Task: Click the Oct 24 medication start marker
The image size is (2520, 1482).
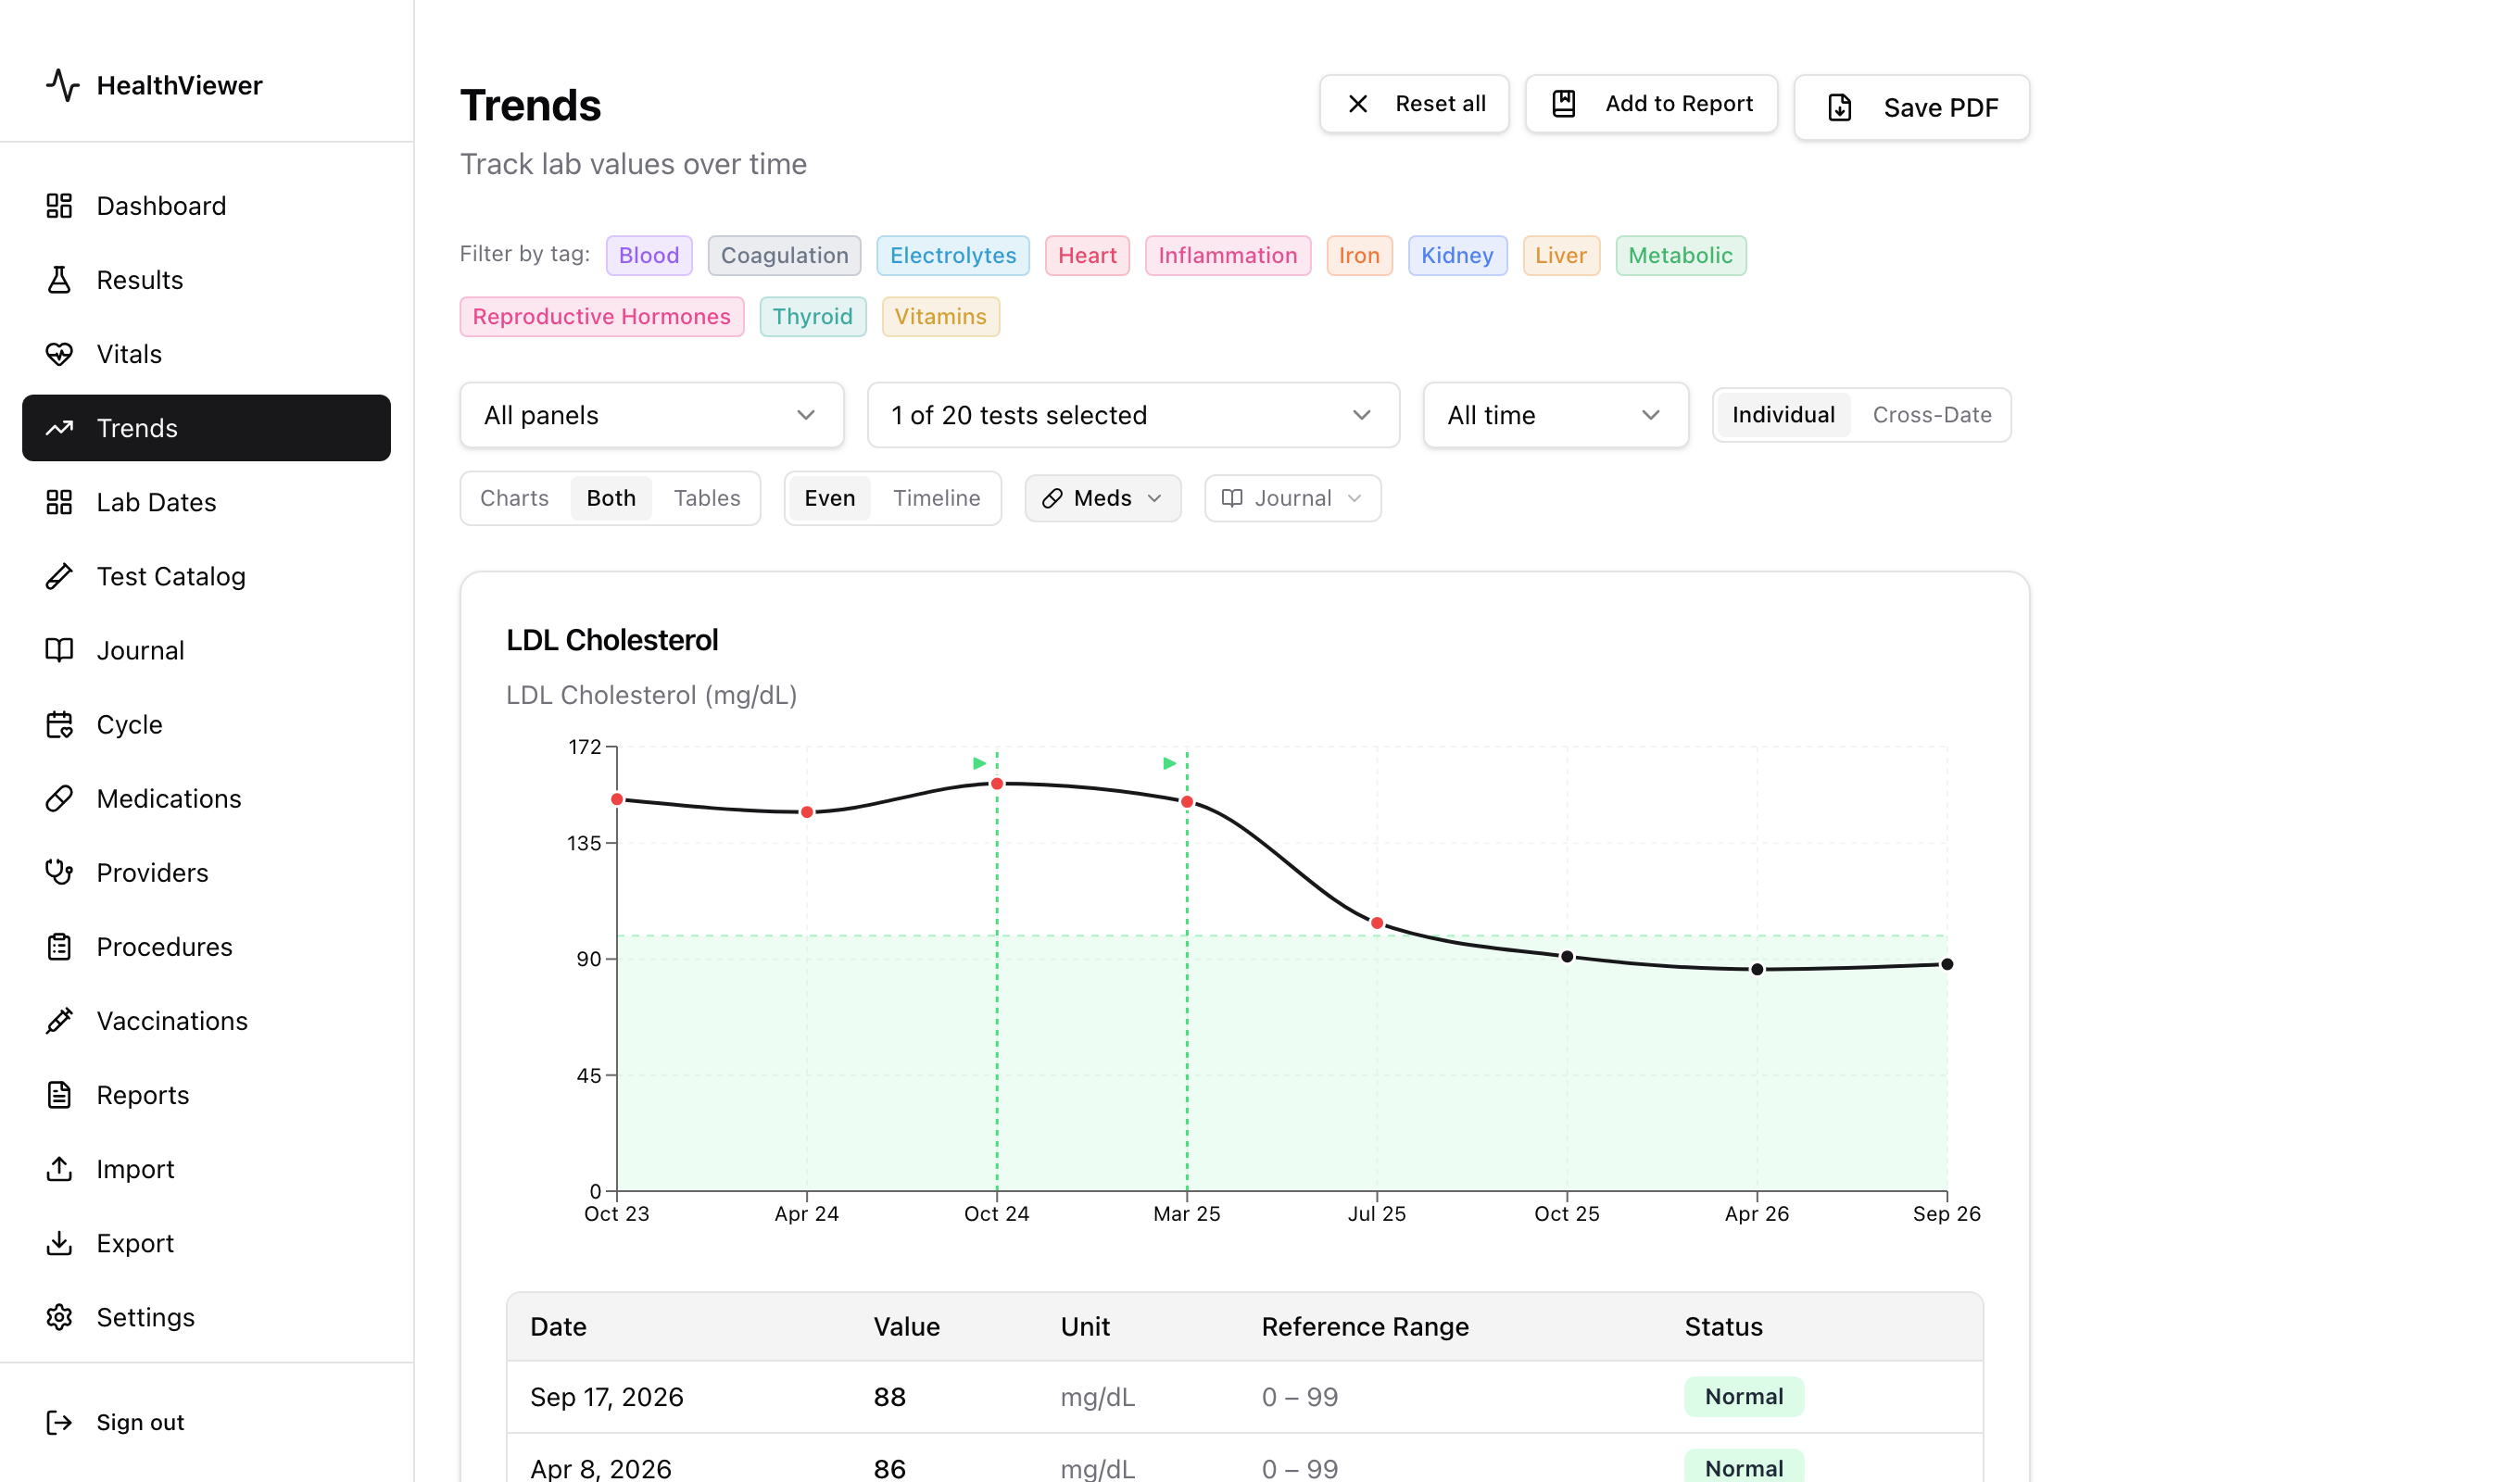Action: click(979, 764)
